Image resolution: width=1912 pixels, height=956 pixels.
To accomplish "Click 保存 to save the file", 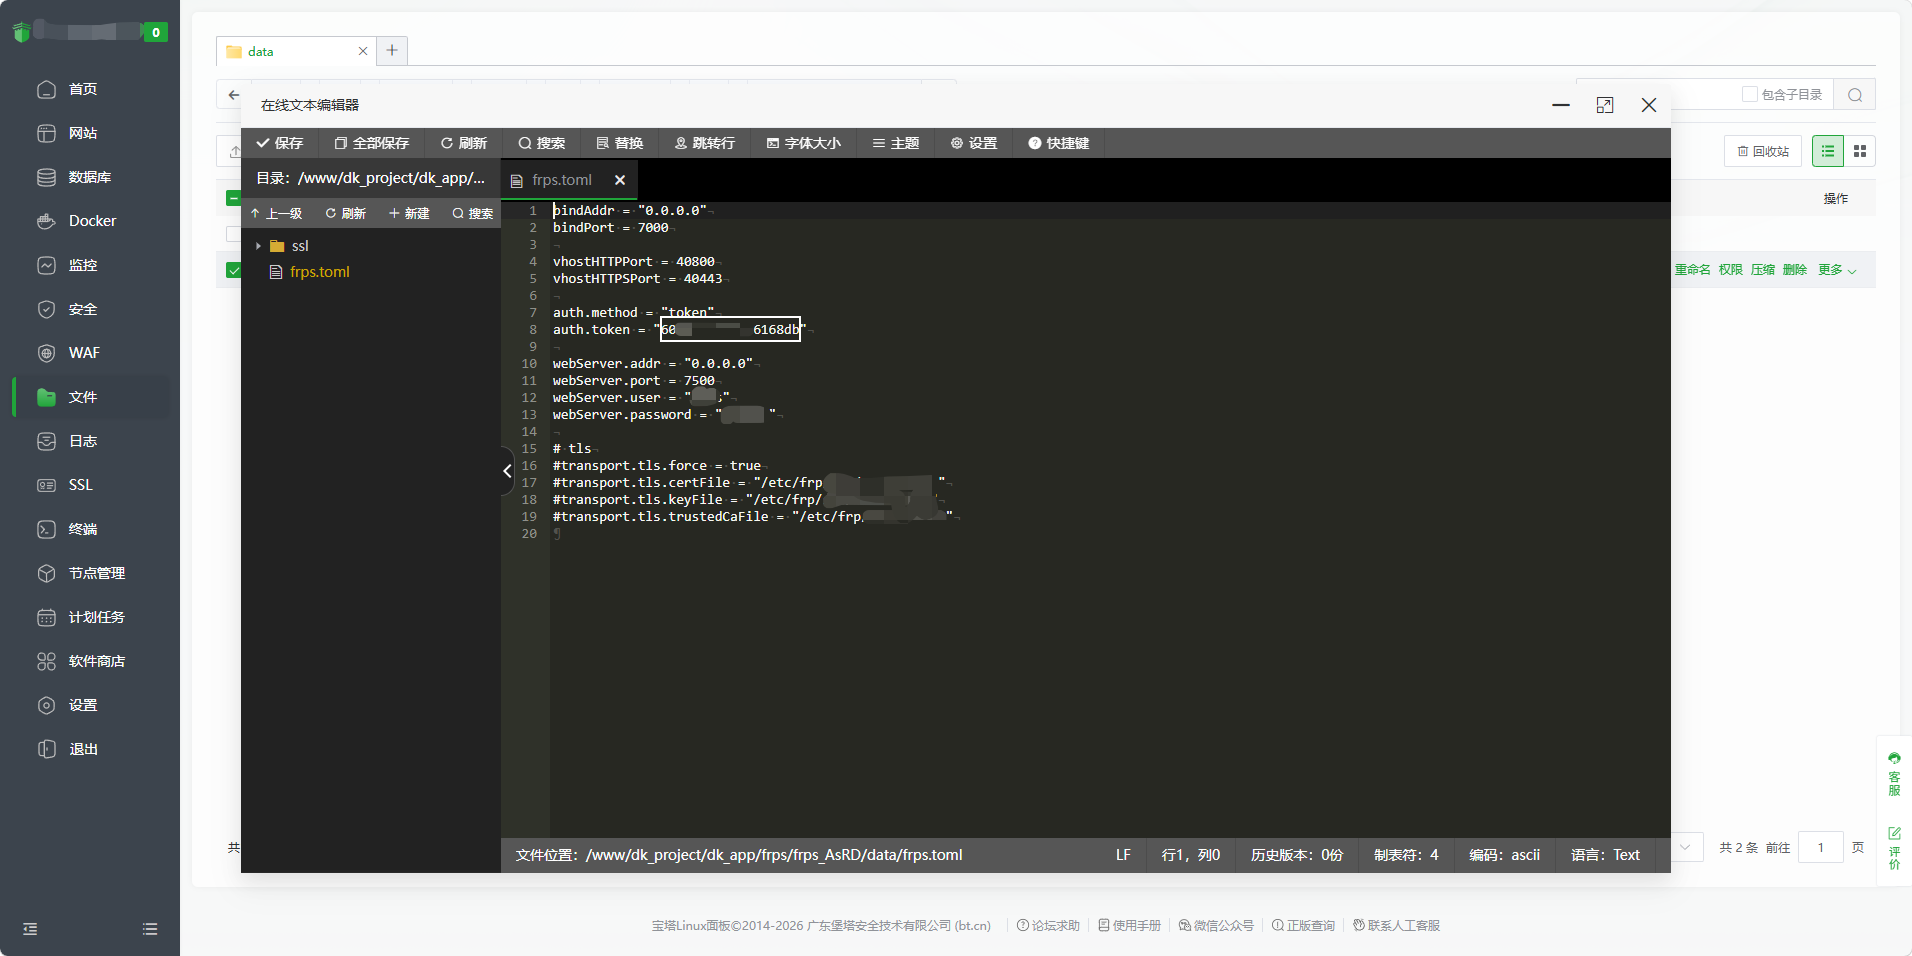I will click(279, 143).
